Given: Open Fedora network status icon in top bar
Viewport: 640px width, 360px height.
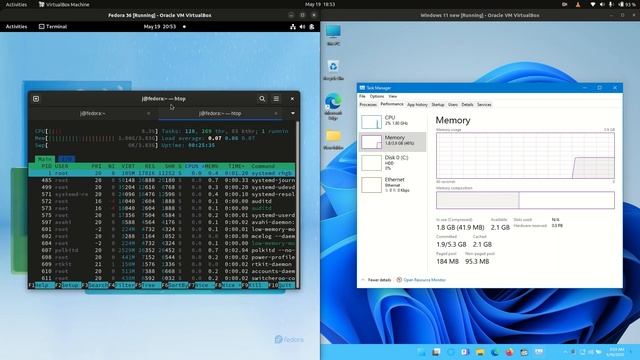Looking at the screenshot, I should click(x=293, y=27).
